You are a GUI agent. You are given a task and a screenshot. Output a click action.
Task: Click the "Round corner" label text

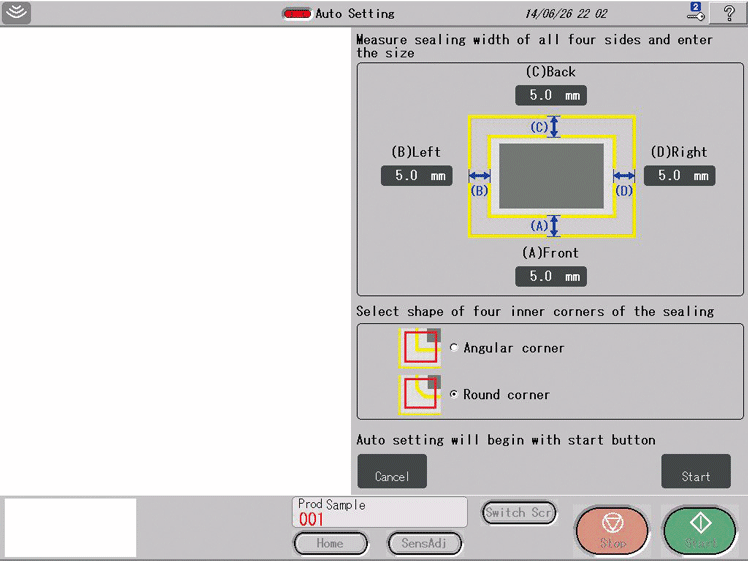click(x=507, y=395)
